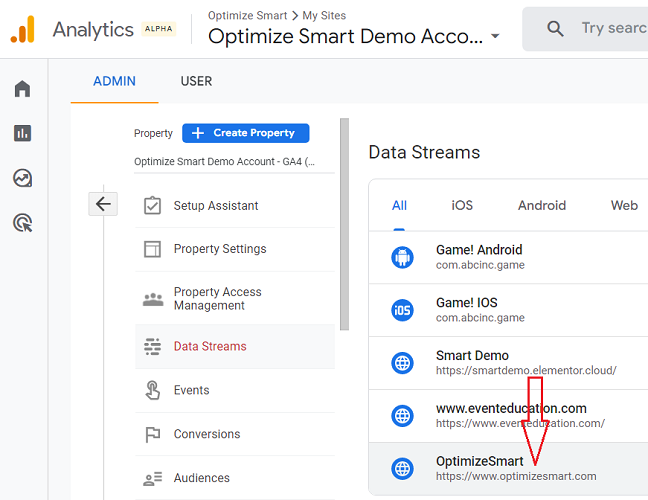Open Events menu item
The image size is (648, 500).
(x=235, y=390)
